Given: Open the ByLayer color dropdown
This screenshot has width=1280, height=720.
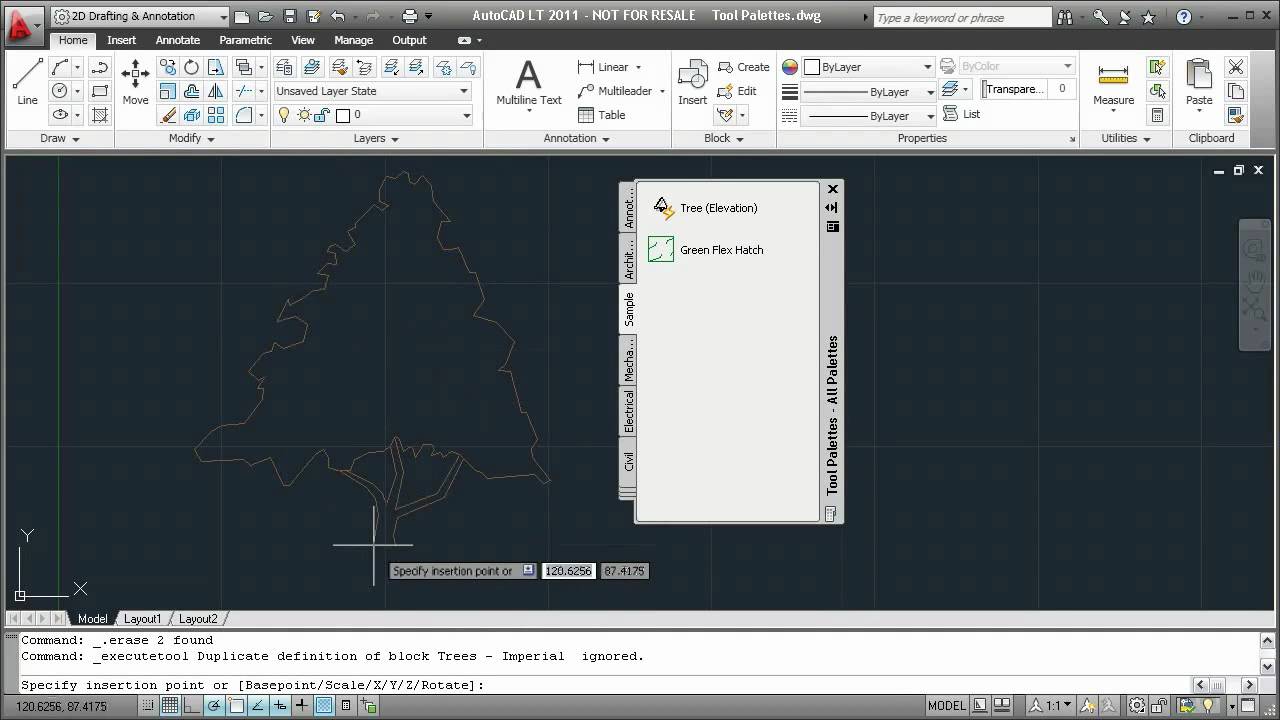Looking at the screenshot, I should (x=868, y=67).
